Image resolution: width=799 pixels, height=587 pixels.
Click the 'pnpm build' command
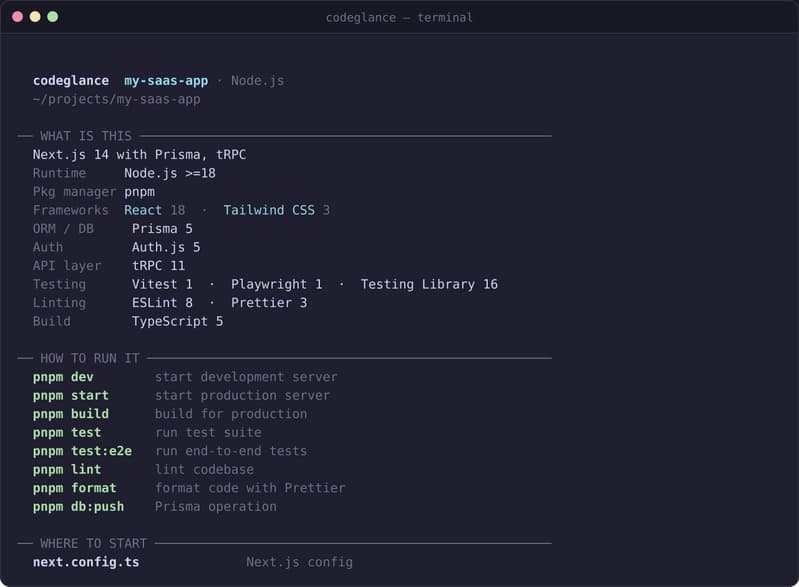71,414
